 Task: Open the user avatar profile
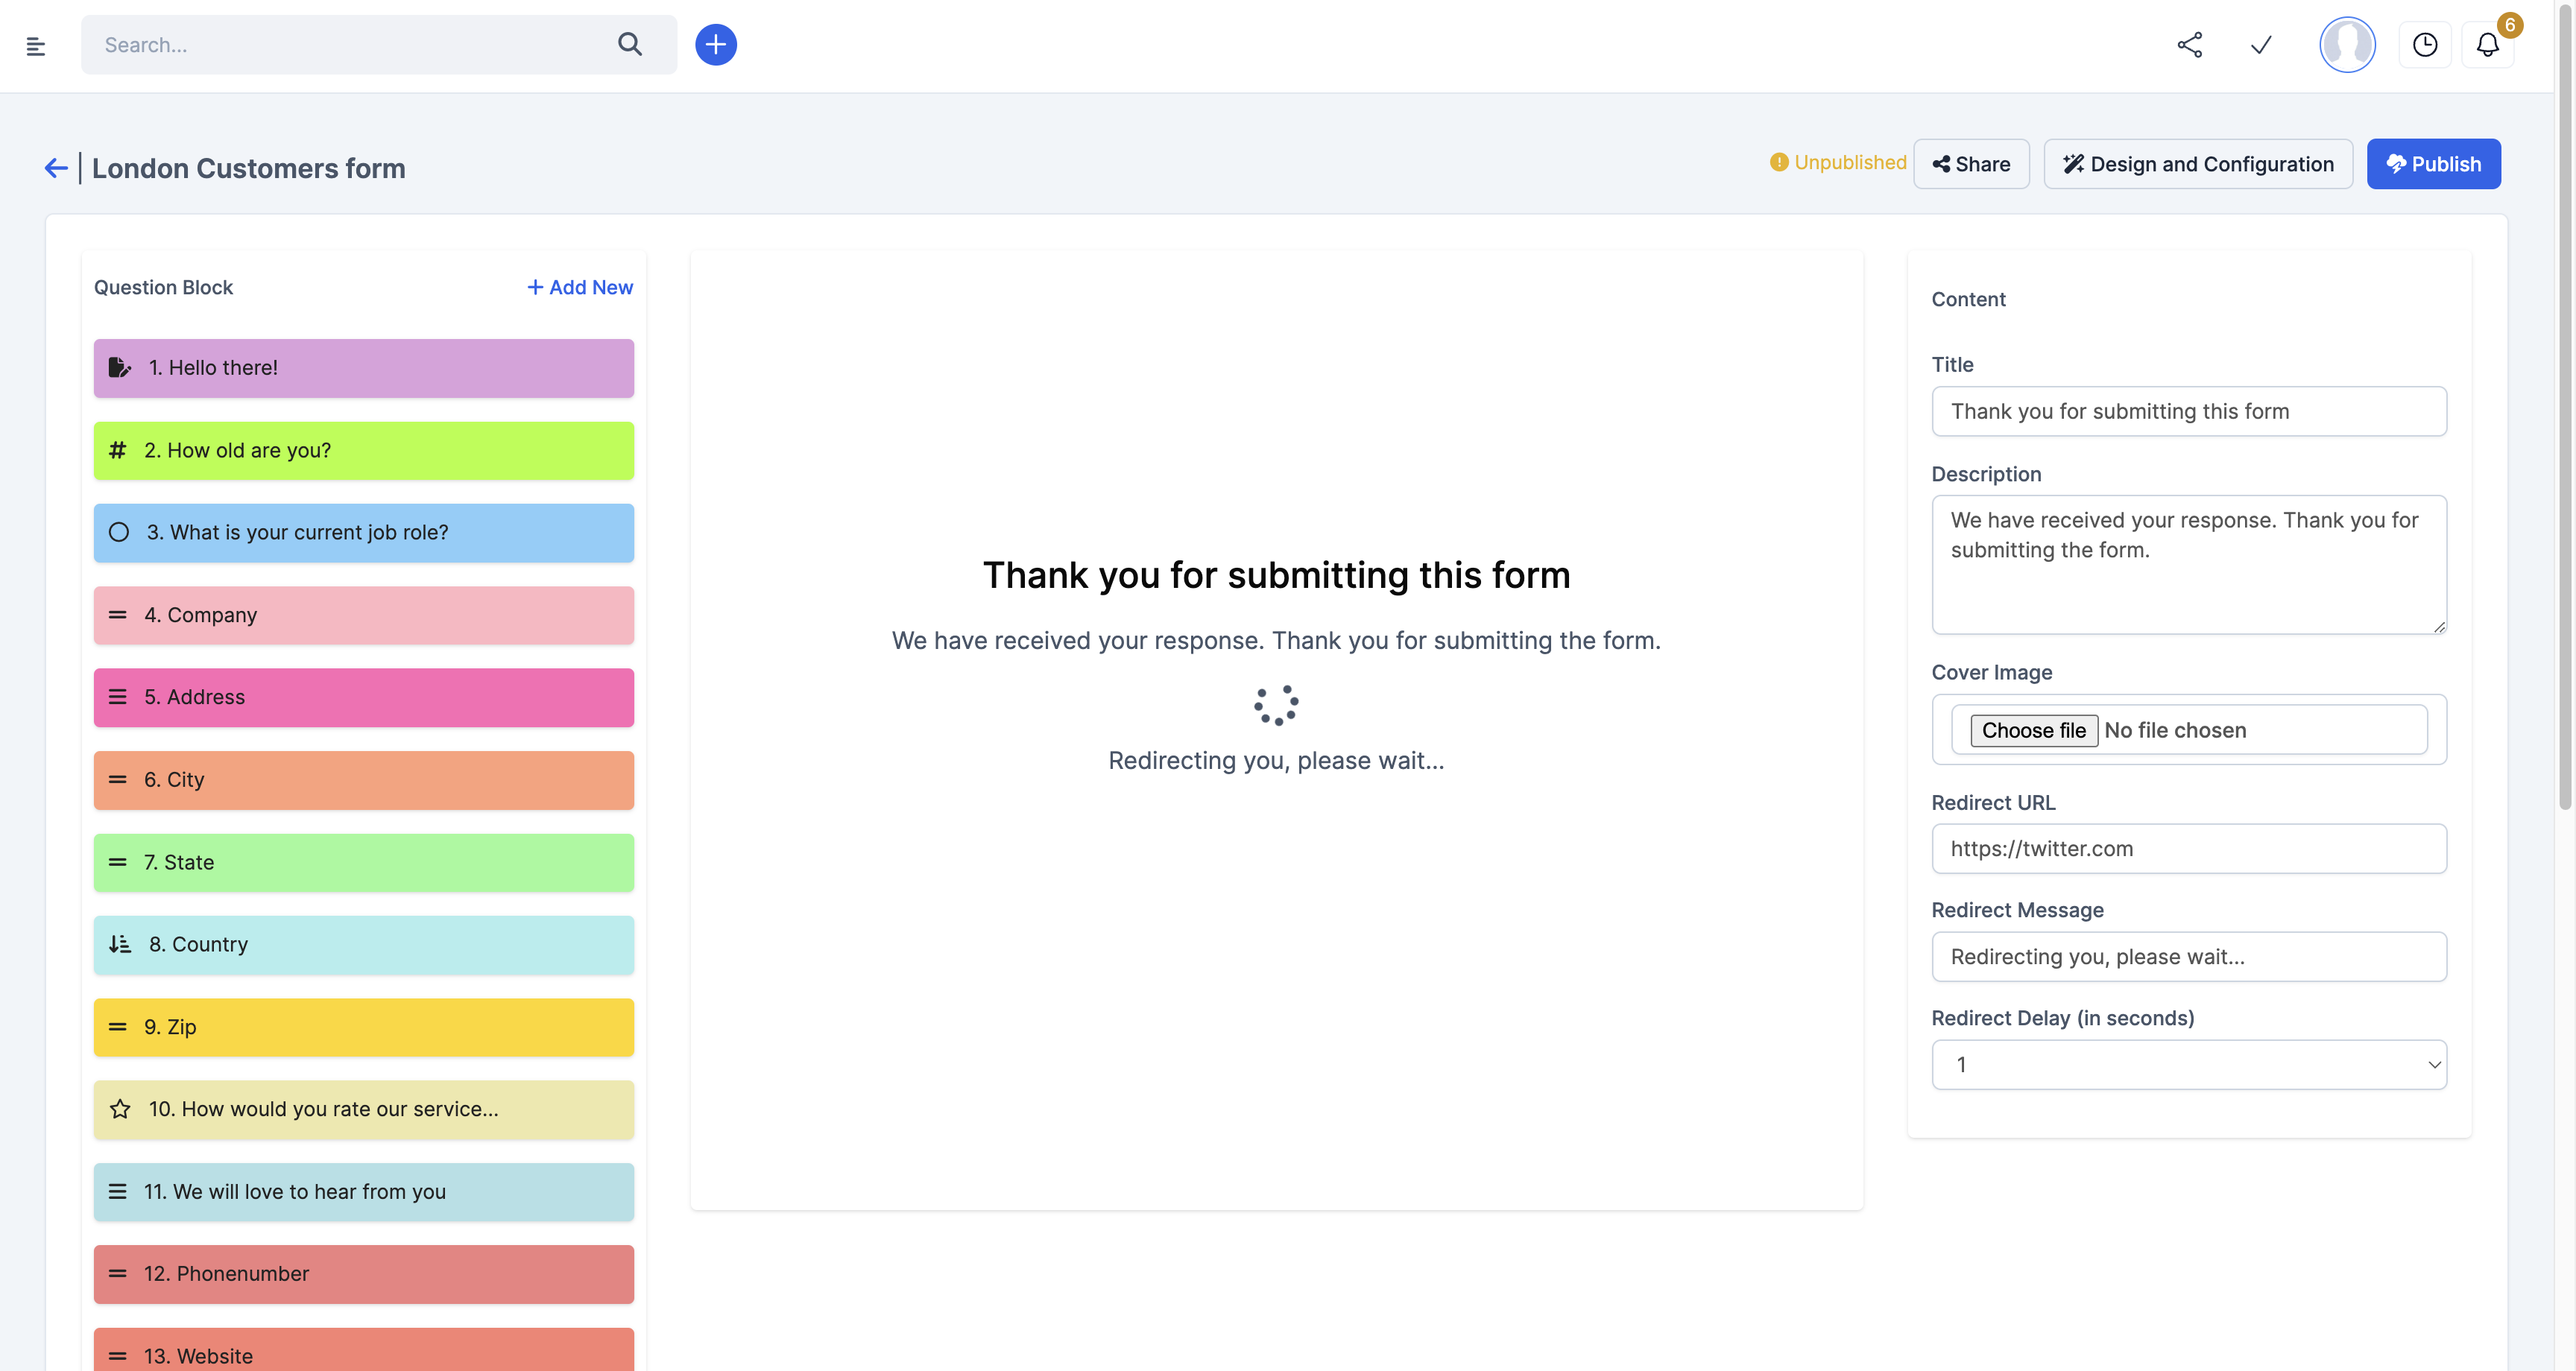[2346, 45]
